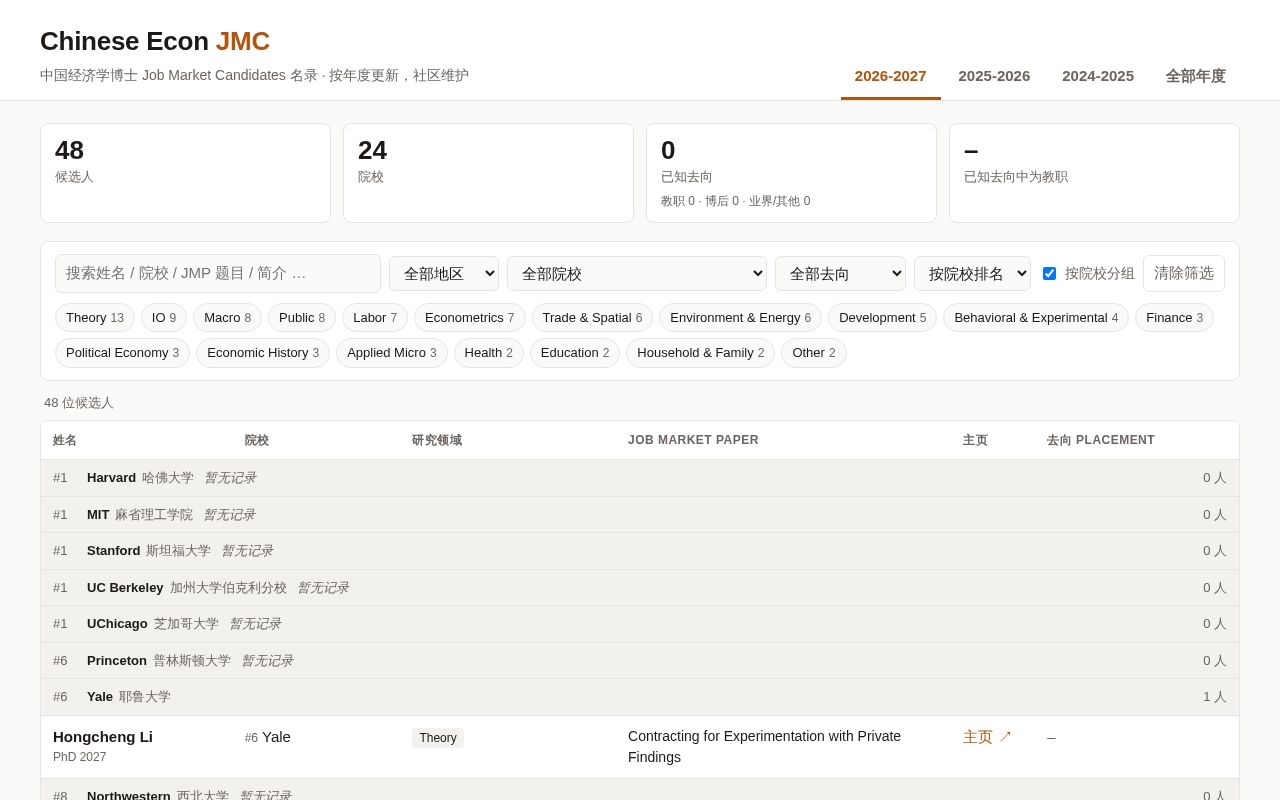This screenshot has height=800, width=1280.
Task: Toggle the 按院校分组 checkbox
Action: [x=1049, y=273]
